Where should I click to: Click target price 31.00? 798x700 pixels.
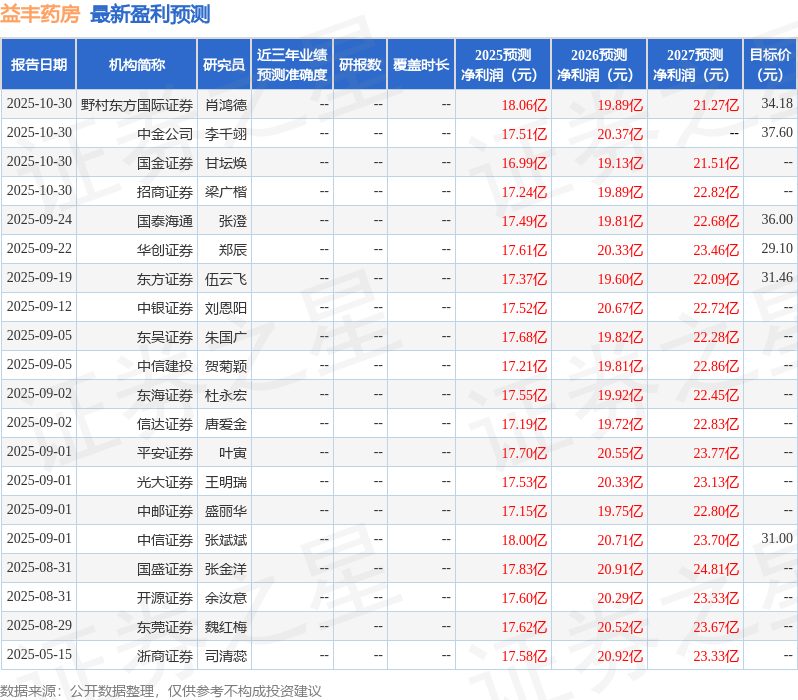pos(777,539)
